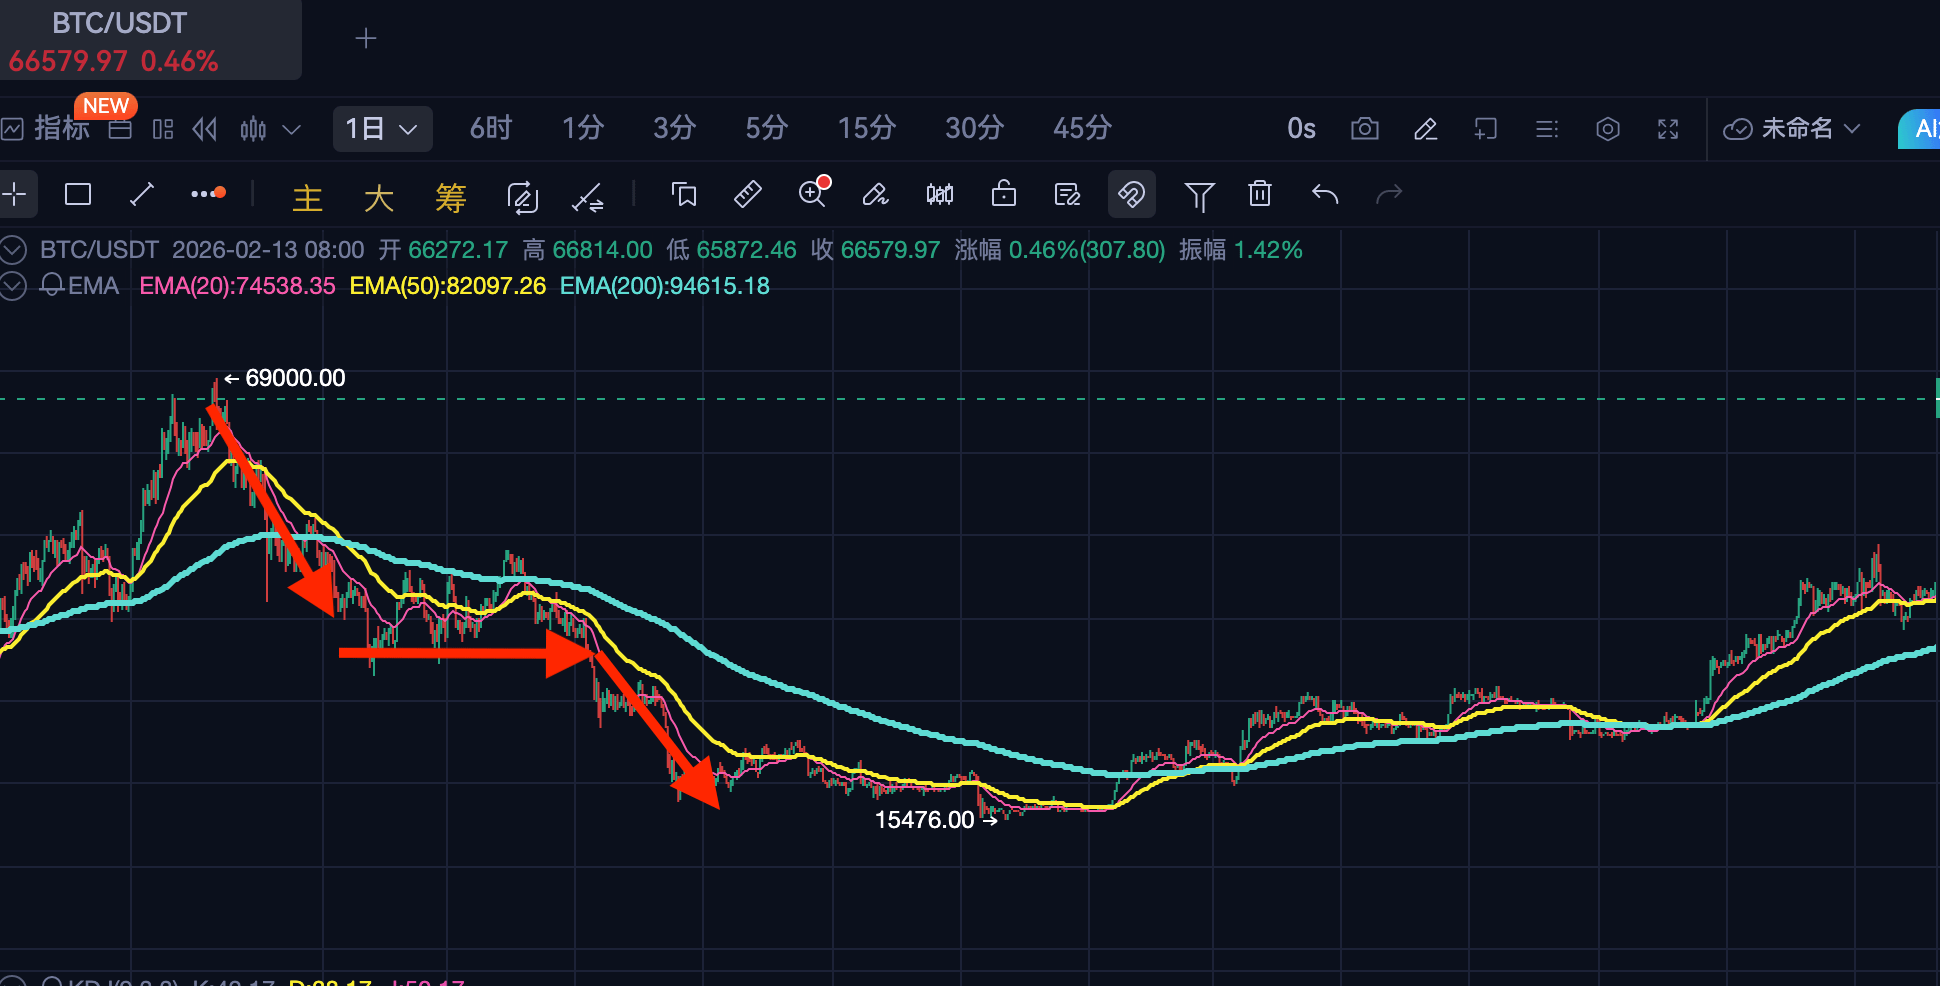Viewport: 1940px width, 986px height.
Task: Open the drawing notes list-edit icon
Action: (1068, 194)
